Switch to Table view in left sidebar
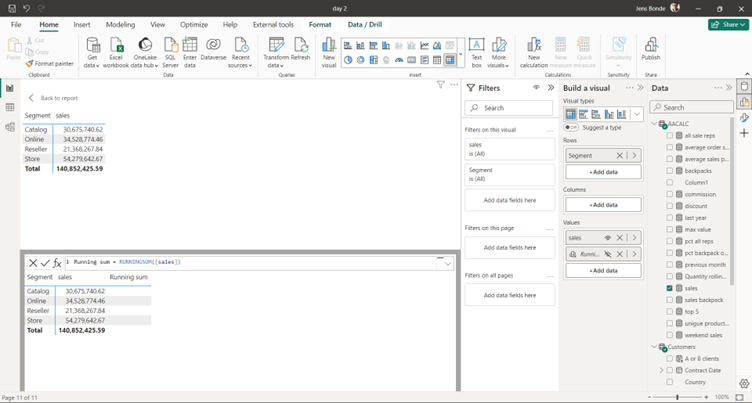752x403 pixels. click(10, 107)
